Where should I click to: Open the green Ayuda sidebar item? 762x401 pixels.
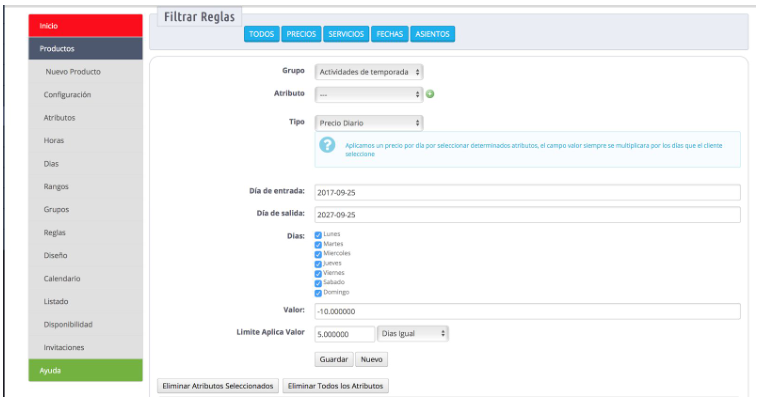(x=86, y=370)
